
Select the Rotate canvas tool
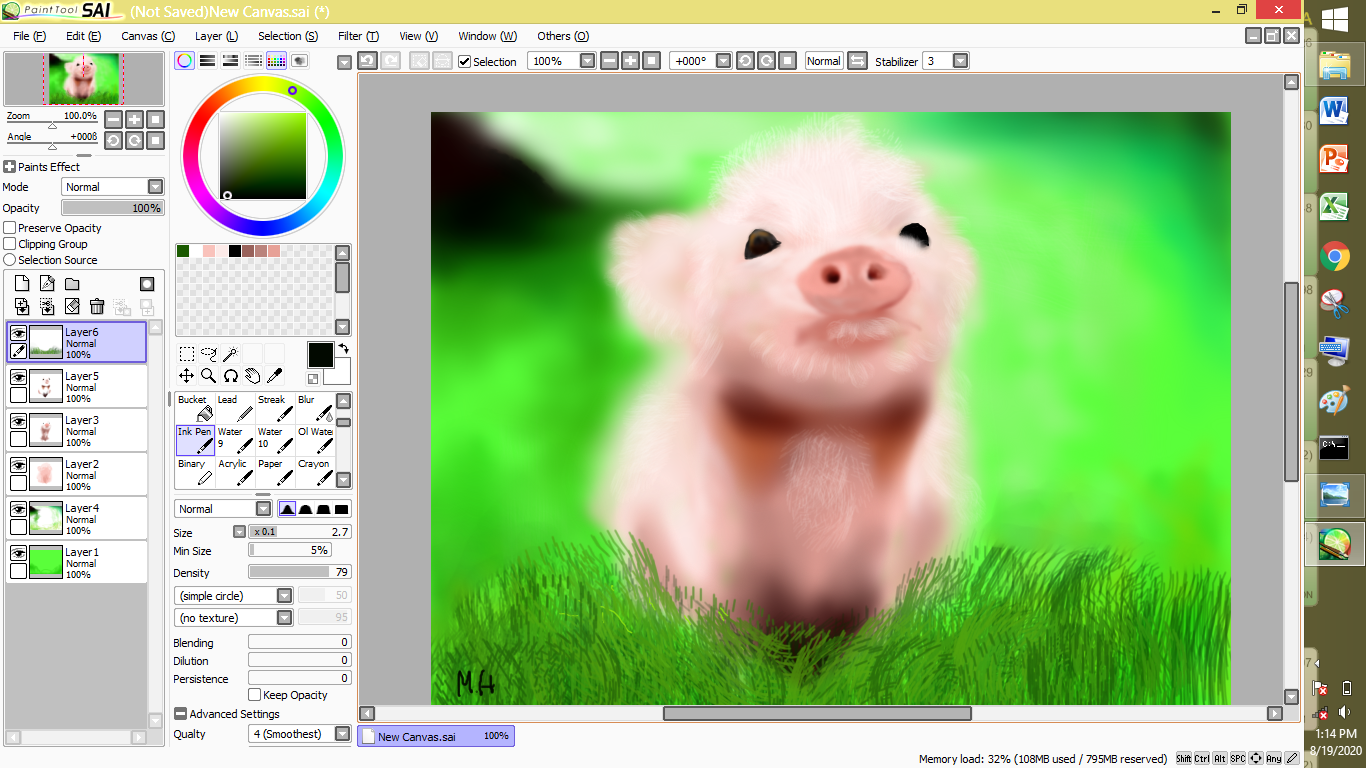230,375
